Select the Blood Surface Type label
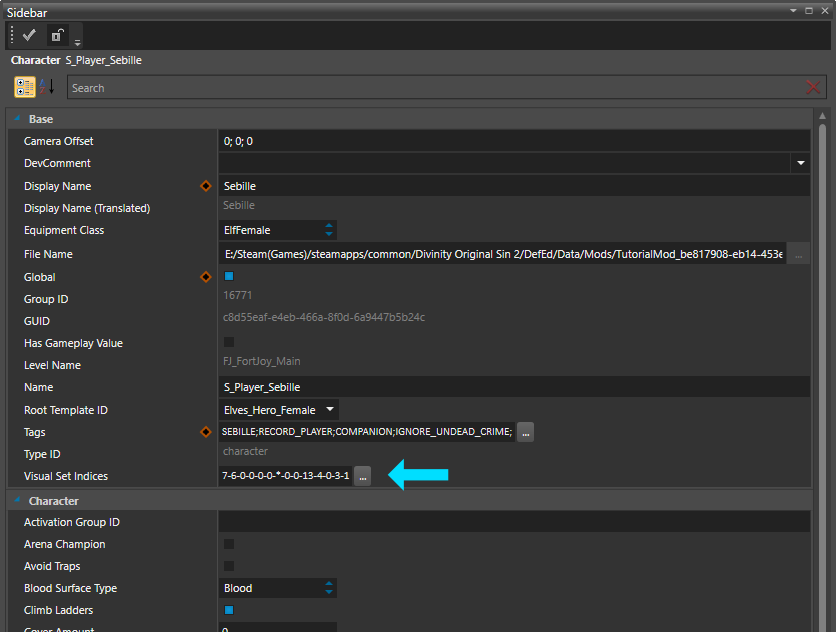The image size is (836, 632). coord(70,588)
